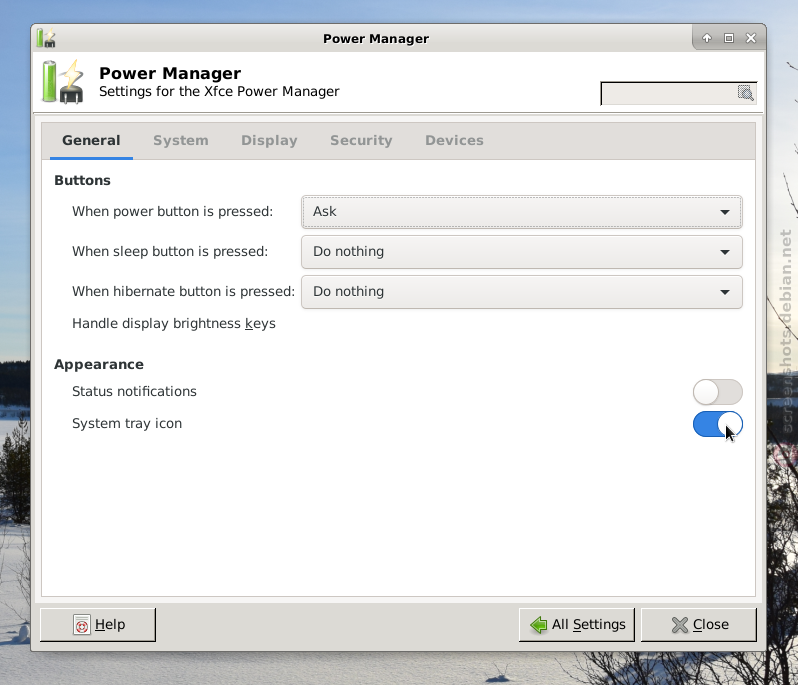Screen dimensions: 798x685
Task: Switch to the Display tab
Action: [269, 140]
